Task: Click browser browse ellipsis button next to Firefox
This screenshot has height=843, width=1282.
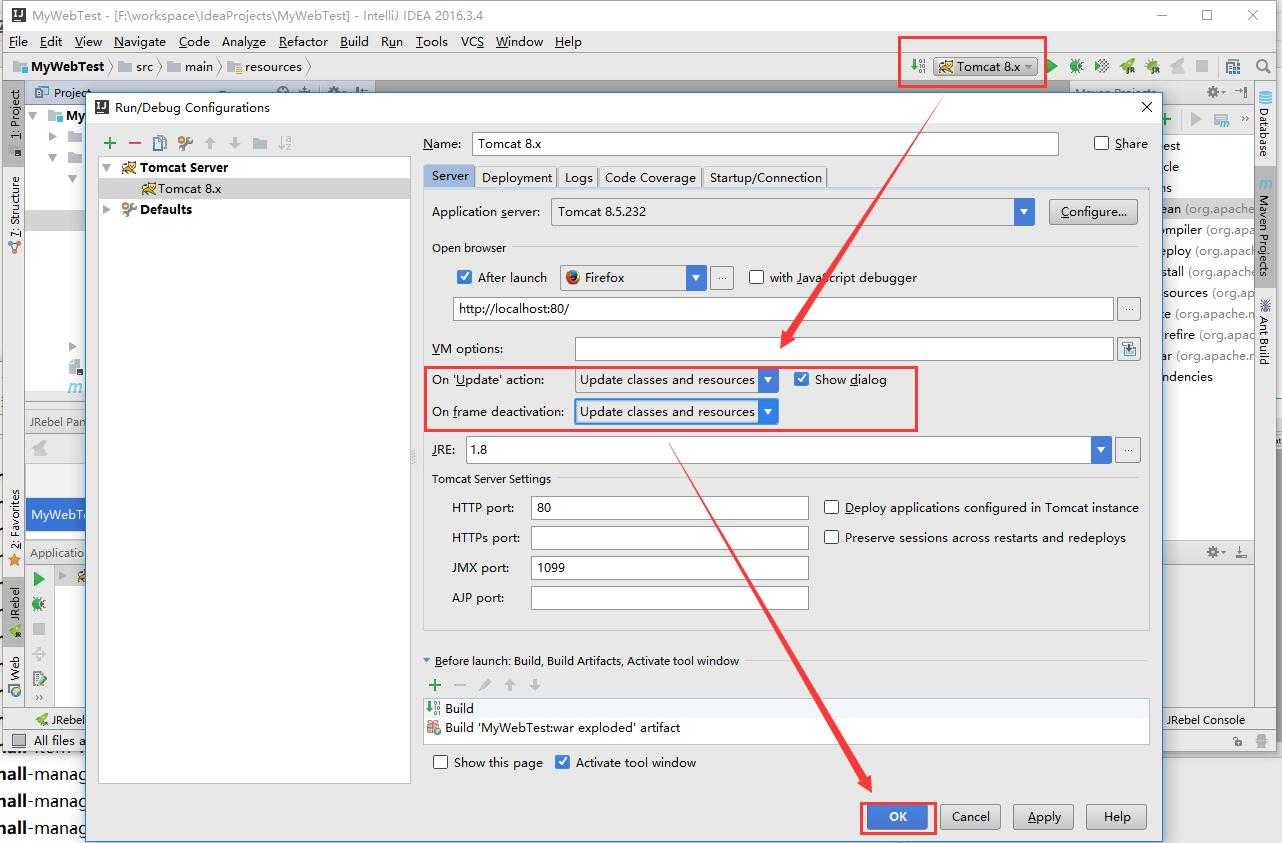Action: [x=722, y=278]
